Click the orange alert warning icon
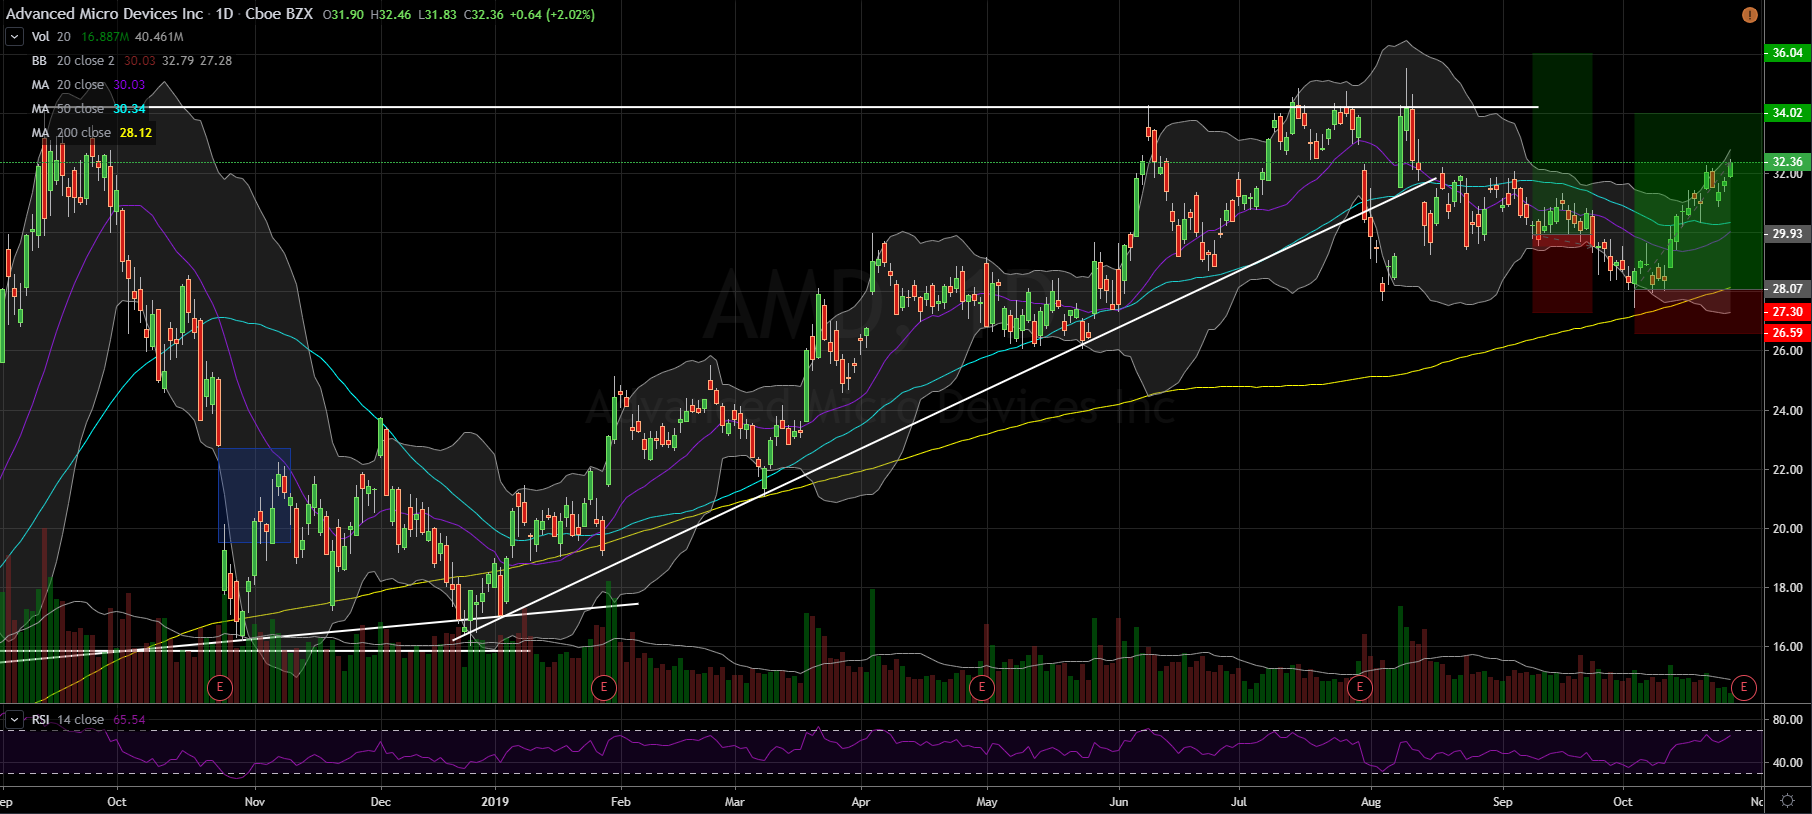The height and width of the screenshot is (814, 1812). coord(1749,15)
